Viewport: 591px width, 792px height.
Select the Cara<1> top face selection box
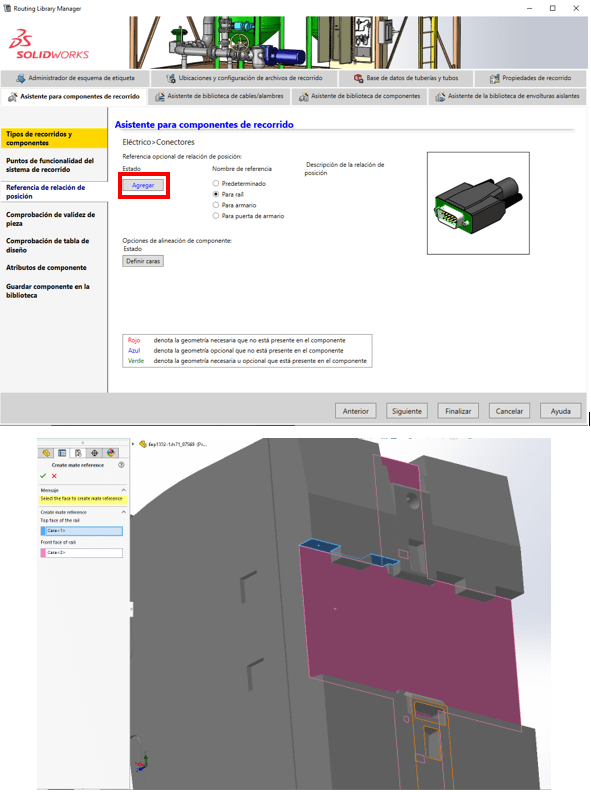pyautogui.click(x=84, y=531)
